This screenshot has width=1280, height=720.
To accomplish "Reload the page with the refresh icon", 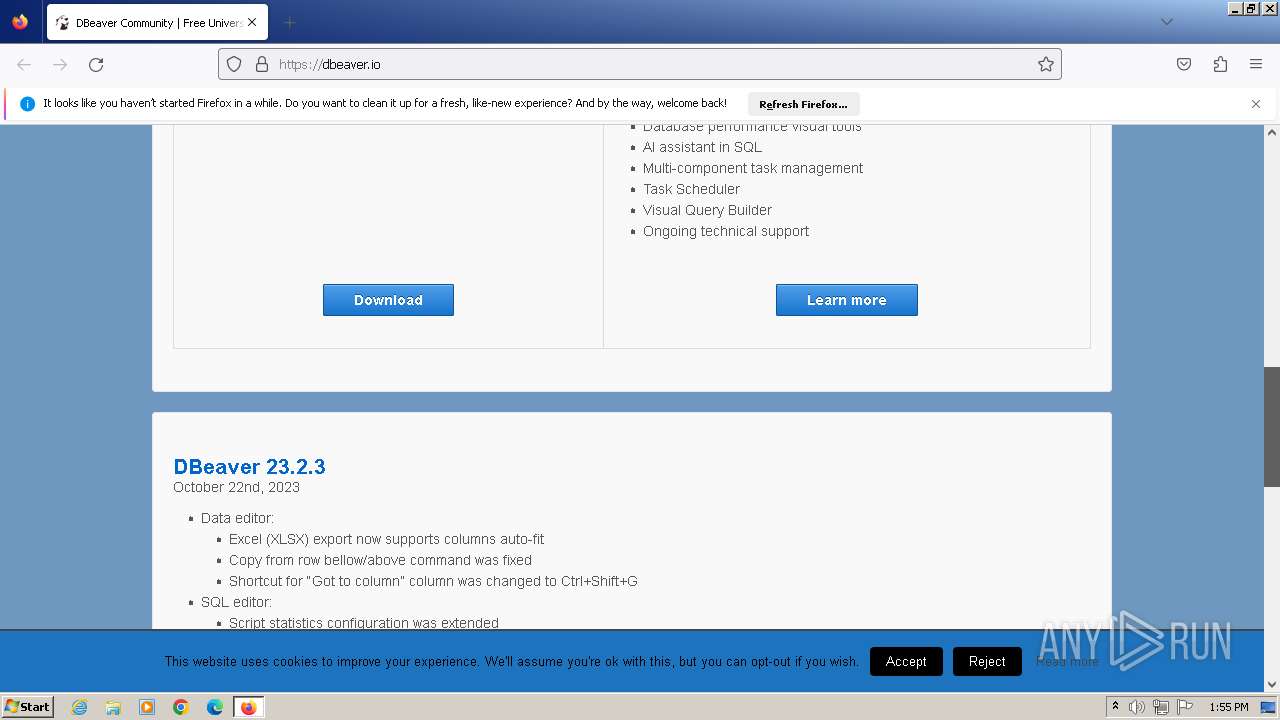I will 96,64.
